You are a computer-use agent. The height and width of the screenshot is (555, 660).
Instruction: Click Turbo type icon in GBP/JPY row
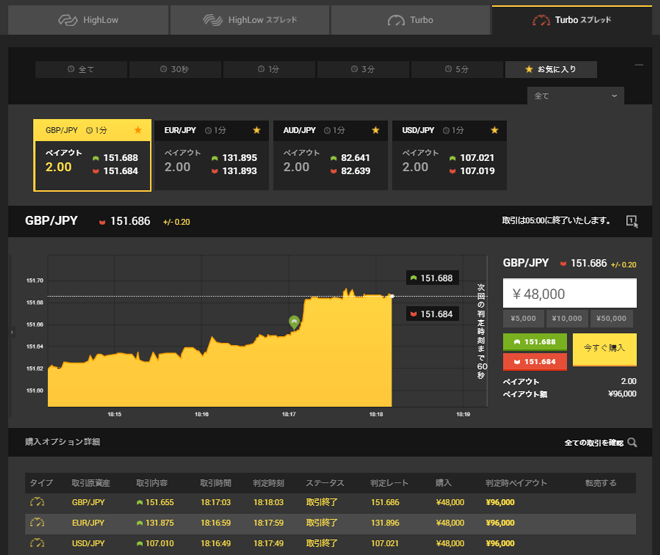(37, 502)
